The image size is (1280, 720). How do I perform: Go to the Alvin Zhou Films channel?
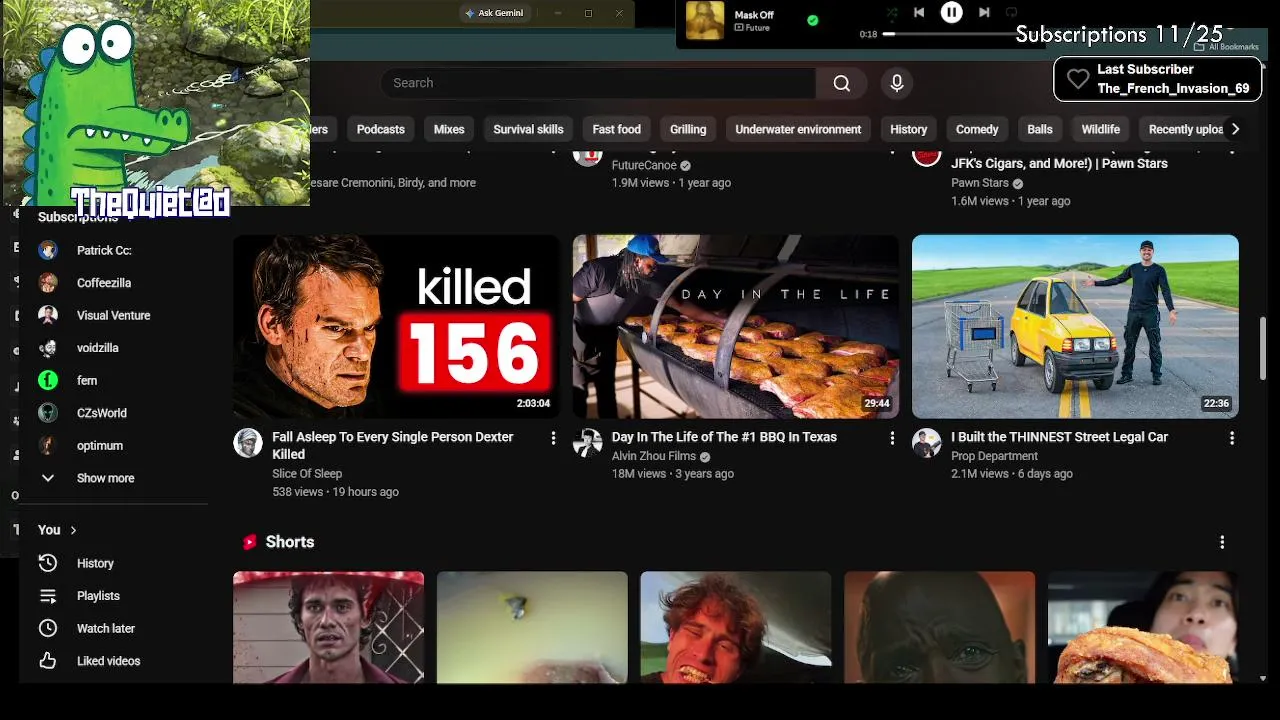coord(654,456)
